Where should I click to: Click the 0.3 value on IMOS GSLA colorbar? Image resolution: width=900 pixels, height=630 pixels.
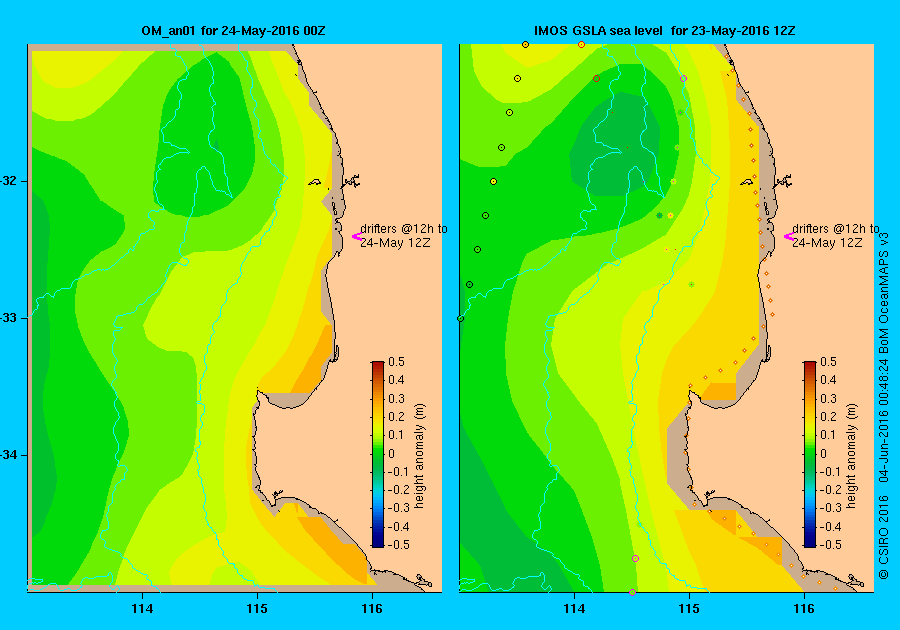828,399
